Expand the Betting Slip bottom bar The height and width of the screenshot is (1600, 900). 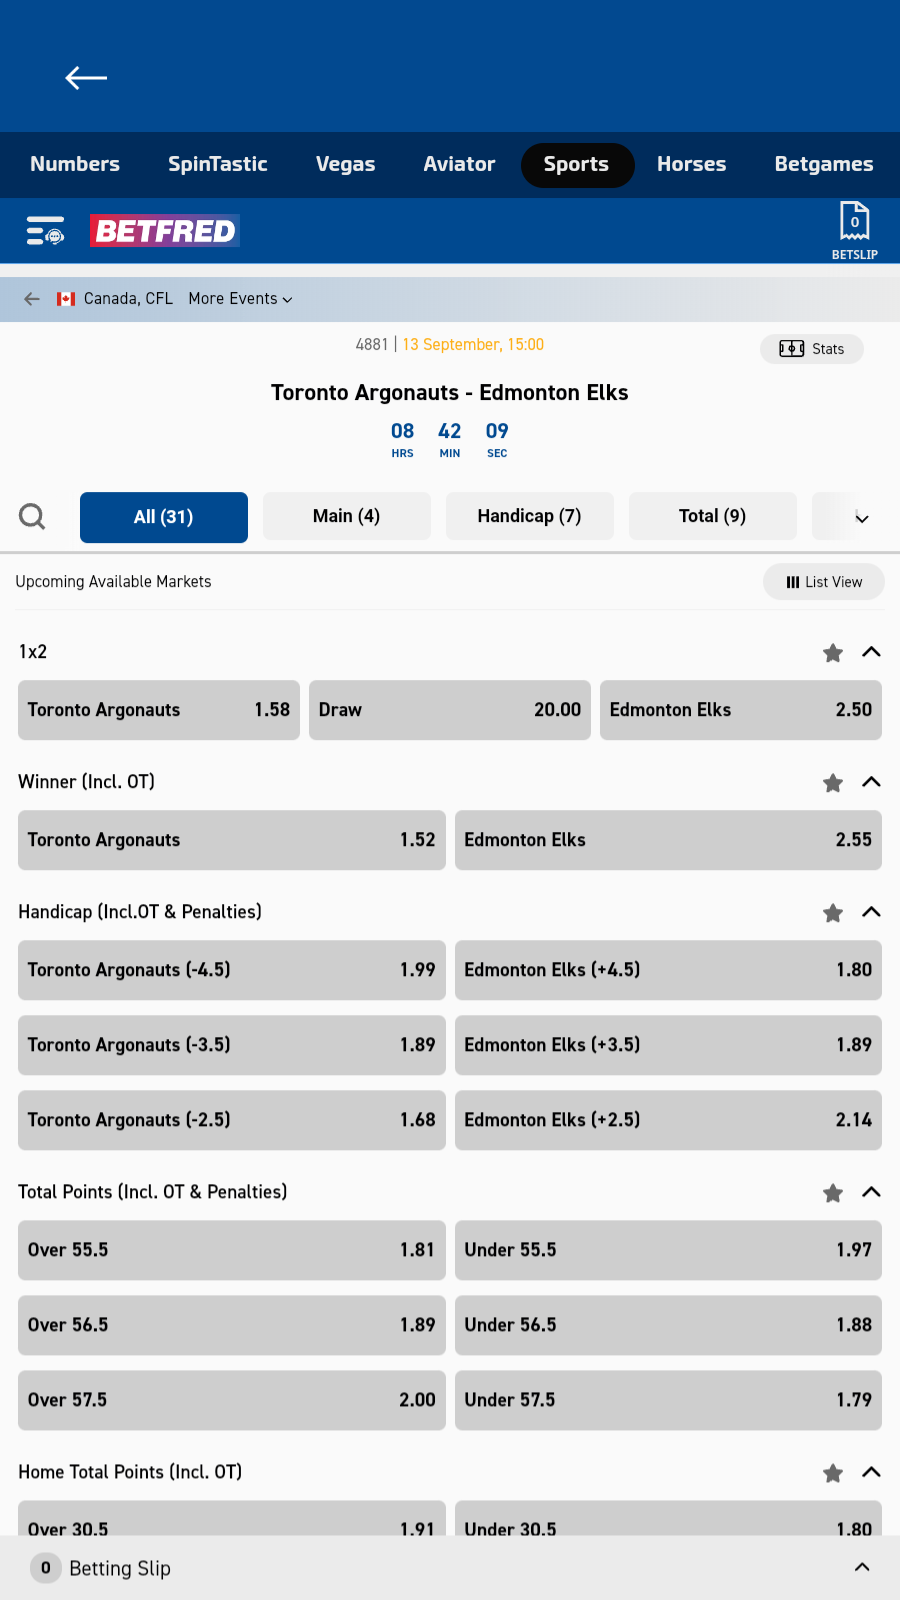862,1567
